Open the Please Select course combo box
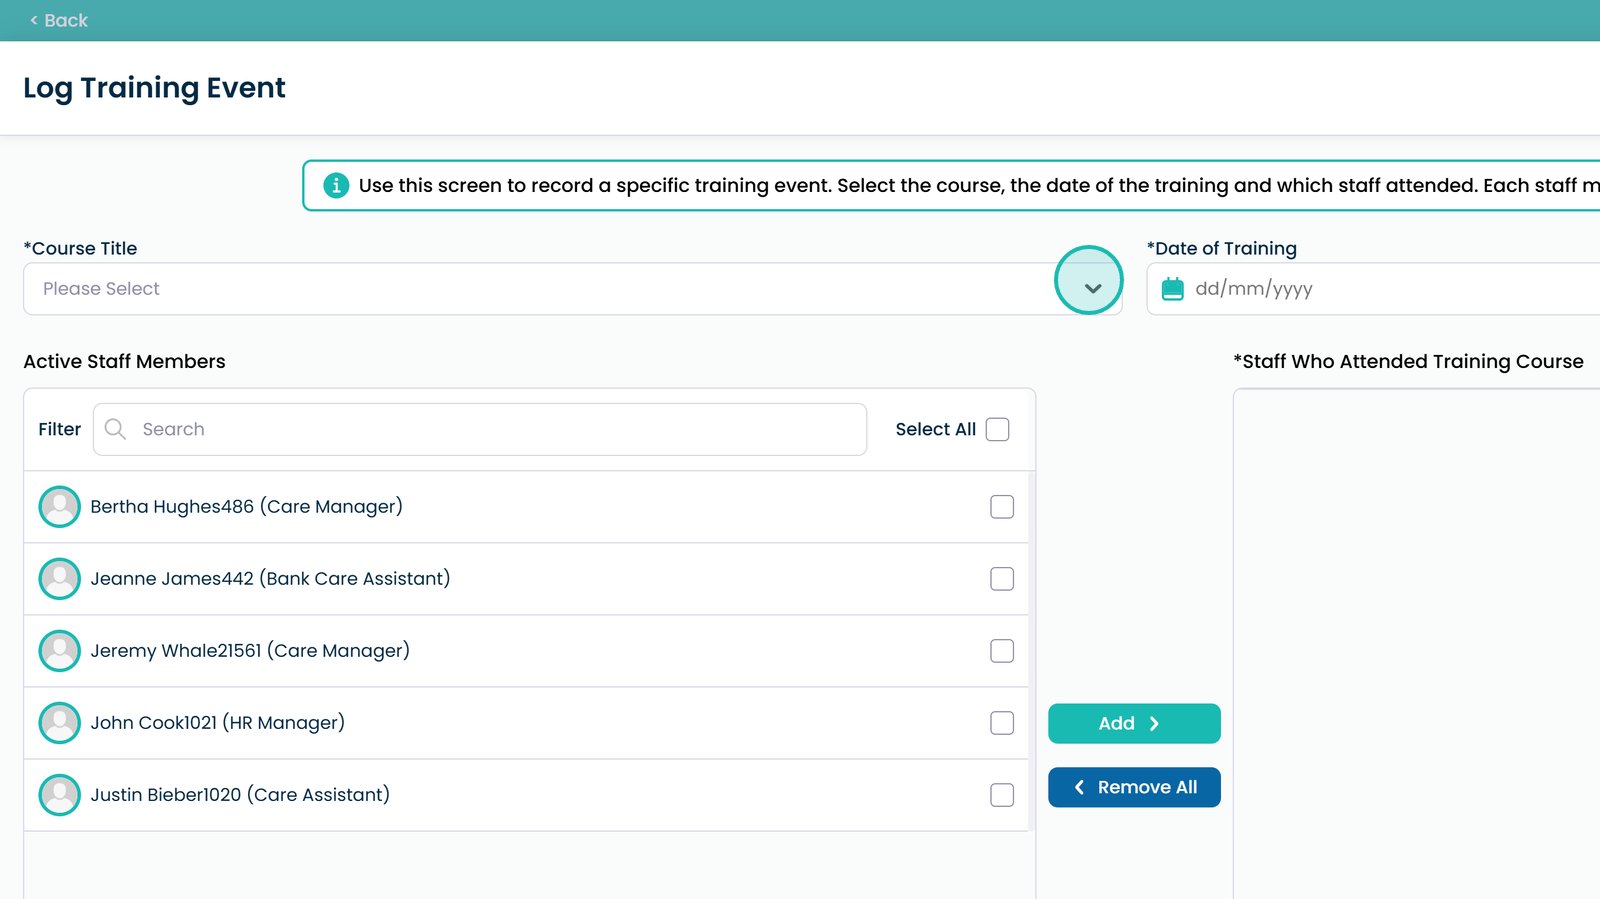The width and height of the screenshot is (1600, 899). 540,289
